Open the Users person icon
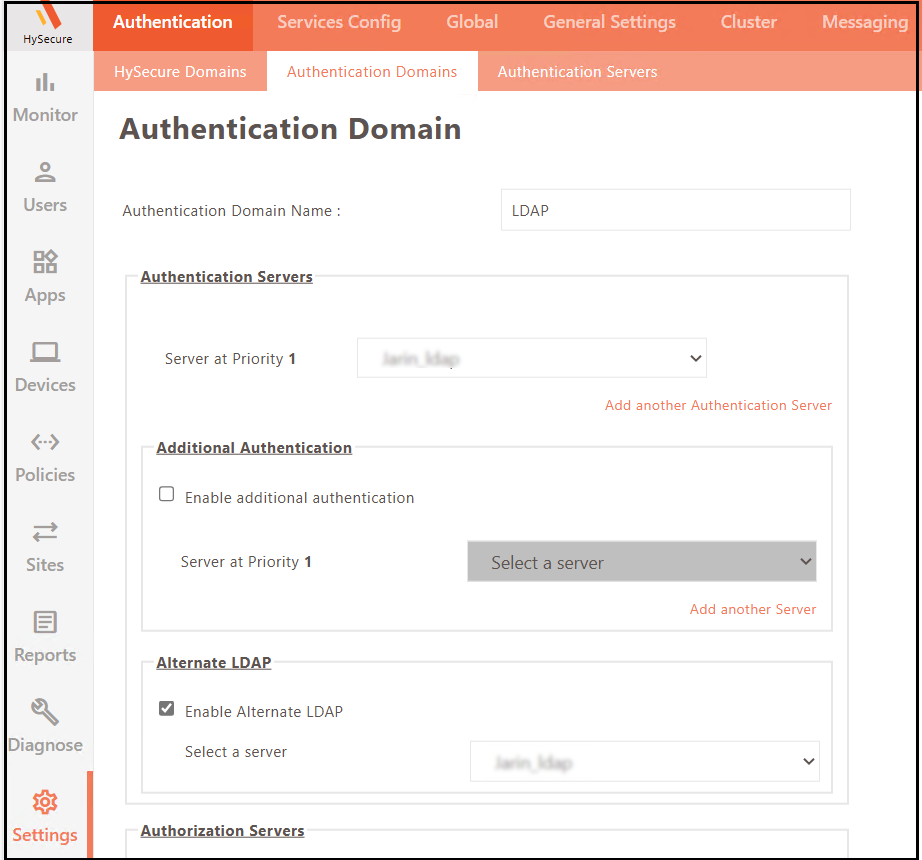922x860 pixels. click(x=45, y=172)
